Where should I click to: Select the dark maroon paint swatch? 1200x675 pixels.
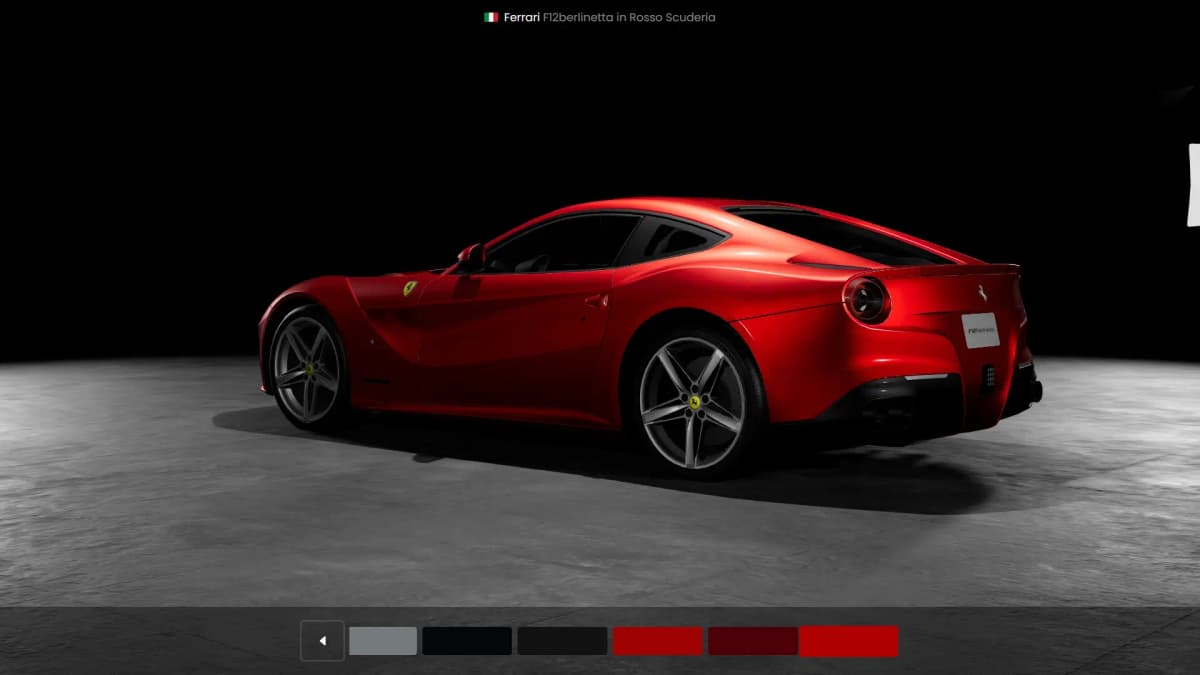pyautogui.click(x=752, y=641)
